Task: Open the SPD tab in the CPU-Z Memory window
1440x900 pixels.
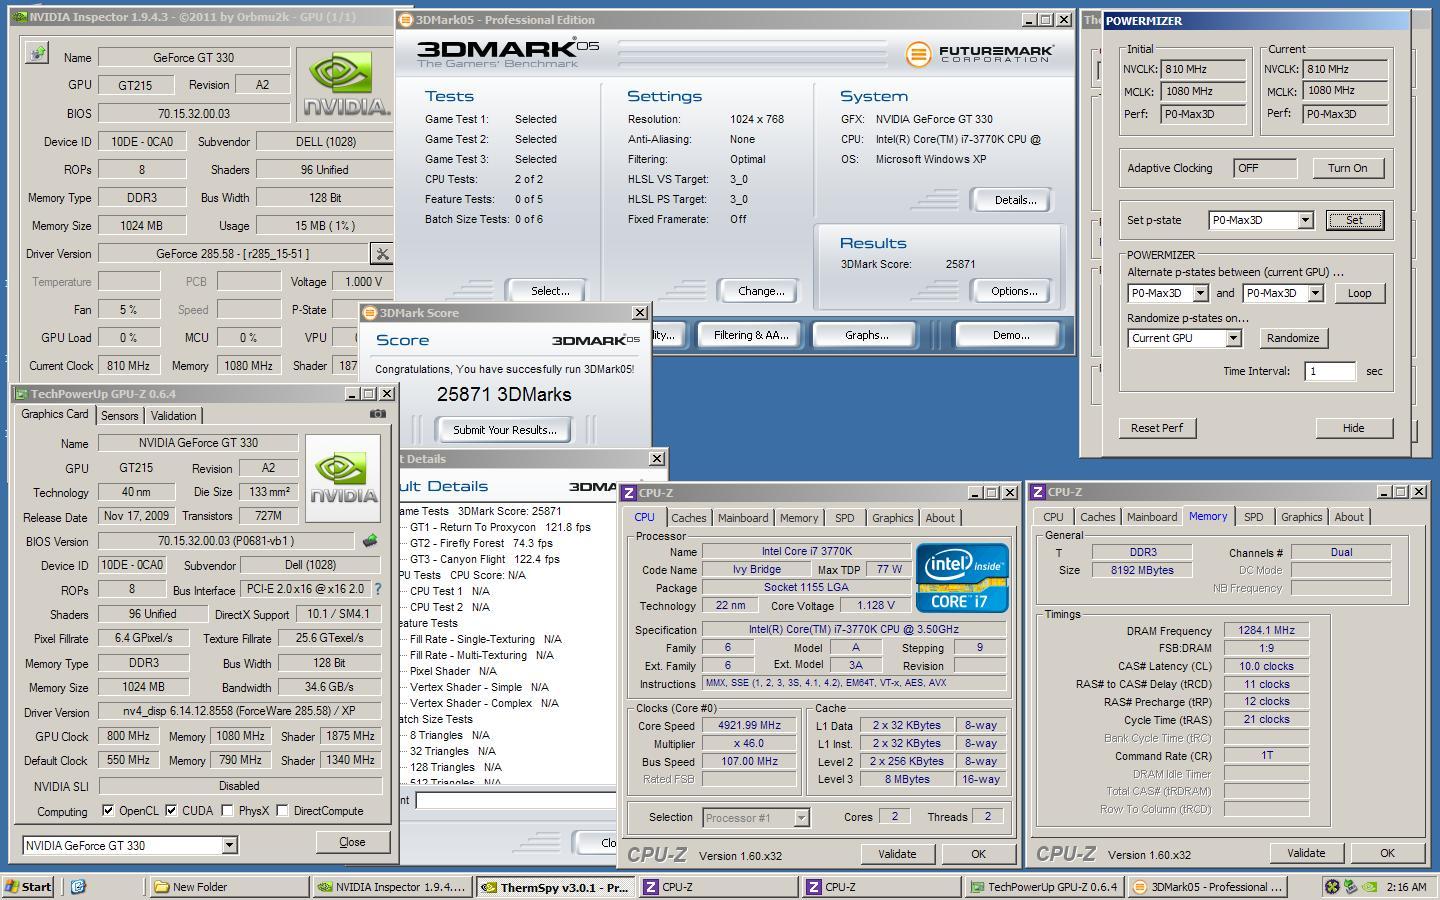Action: click(1254, 517)
